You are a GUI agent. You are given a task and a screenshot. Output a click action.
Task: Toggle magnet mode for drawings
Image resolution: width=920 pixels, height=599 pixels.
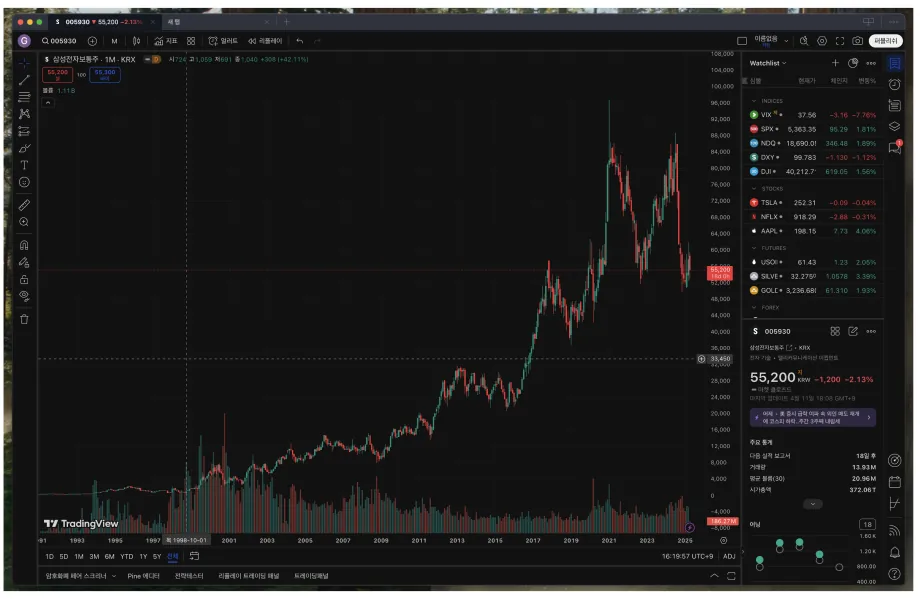(x=24, y=245)
